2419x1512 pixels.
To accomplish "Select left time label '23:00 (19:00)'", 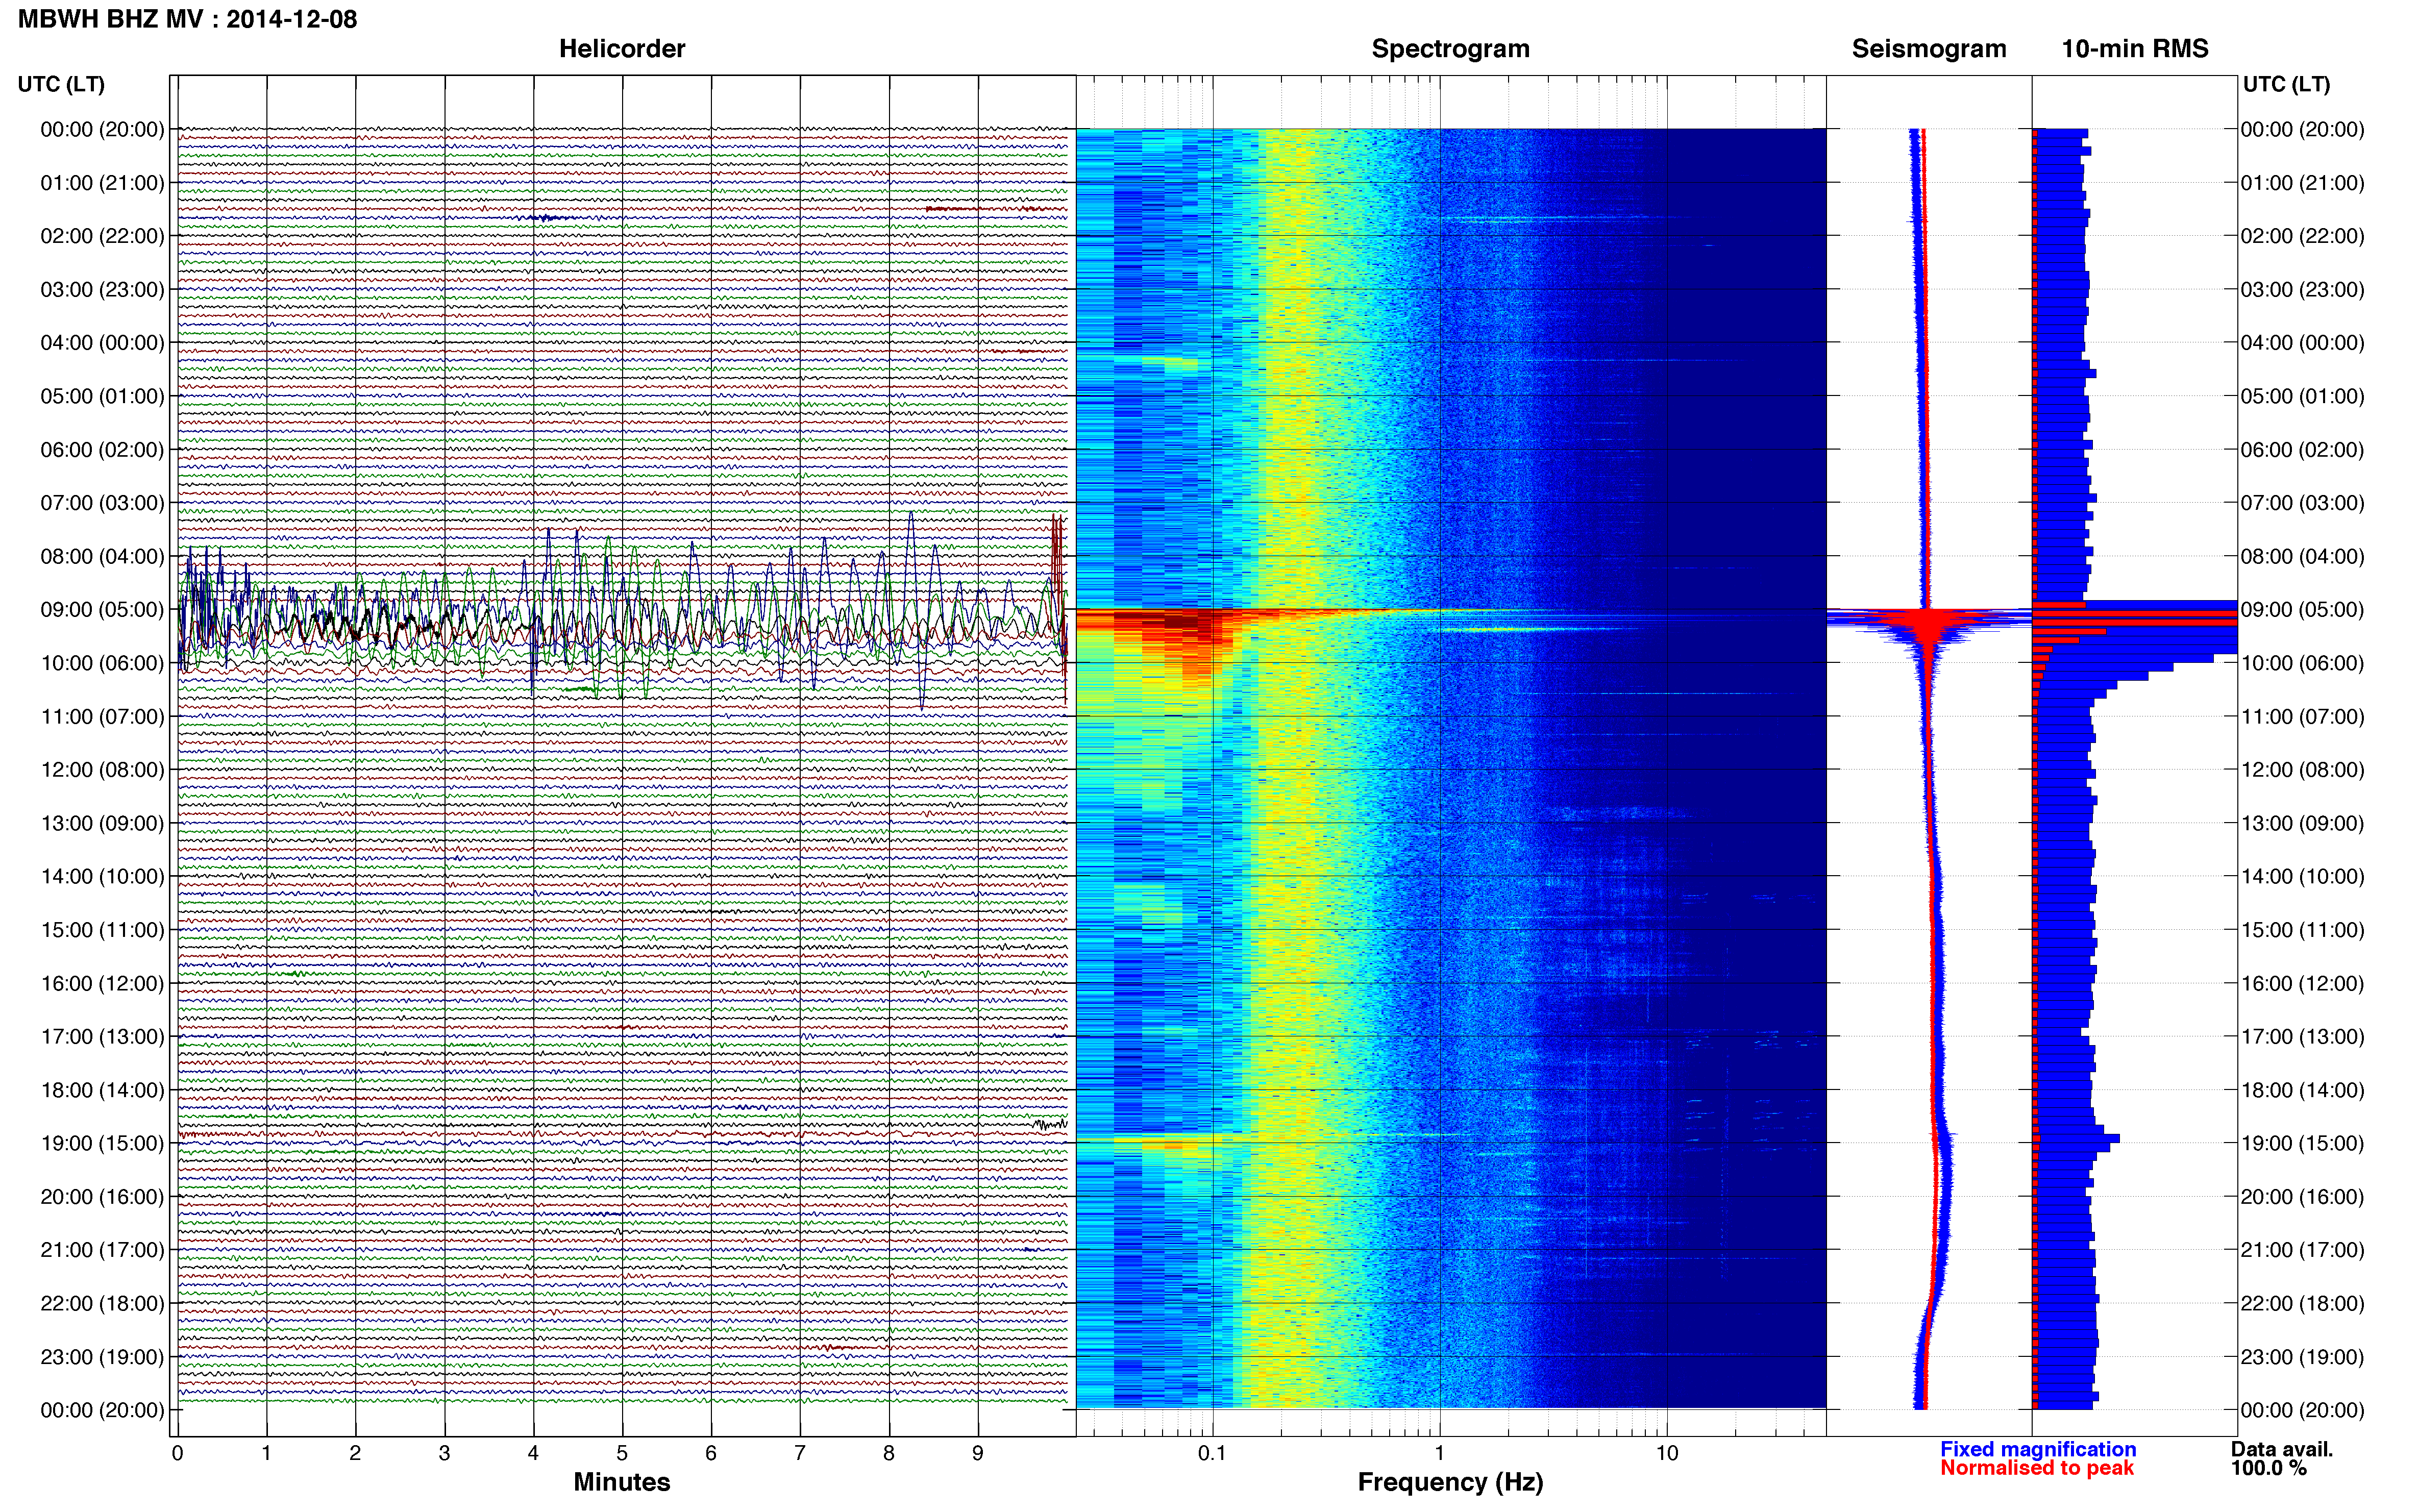I will 102,1357.
